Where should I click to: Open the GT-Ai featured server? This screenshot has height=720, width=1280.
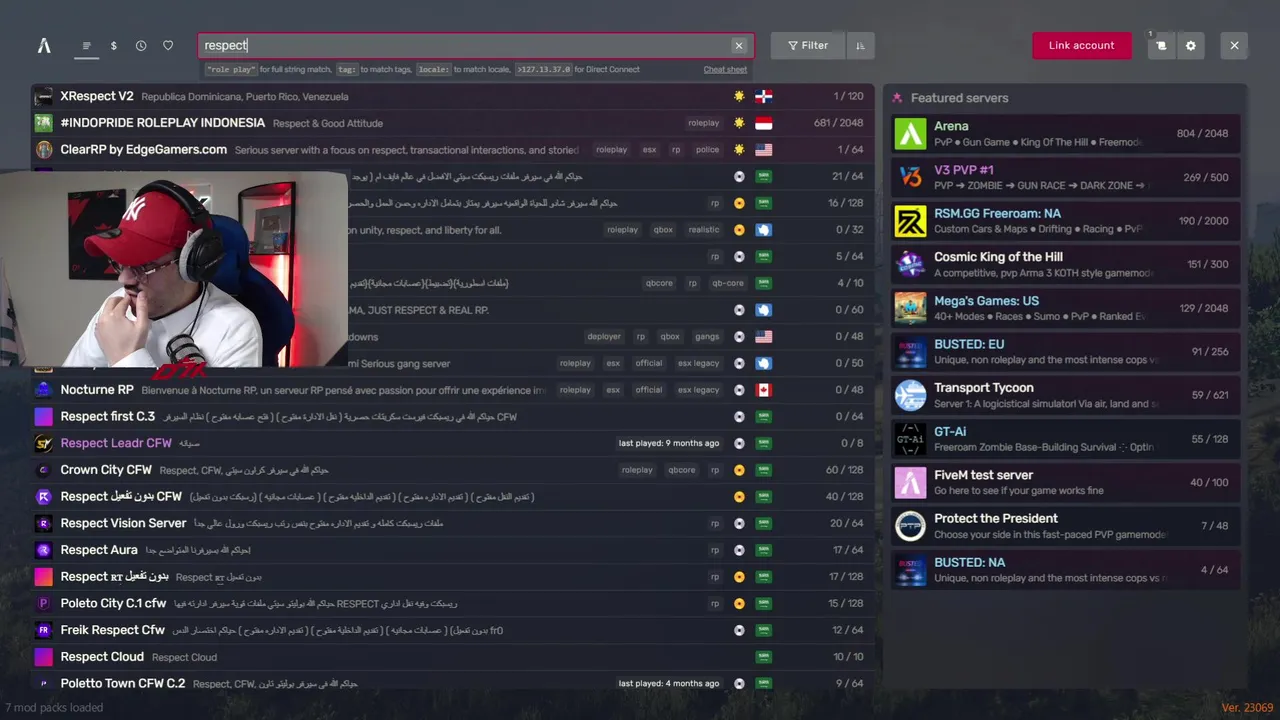1066,439
